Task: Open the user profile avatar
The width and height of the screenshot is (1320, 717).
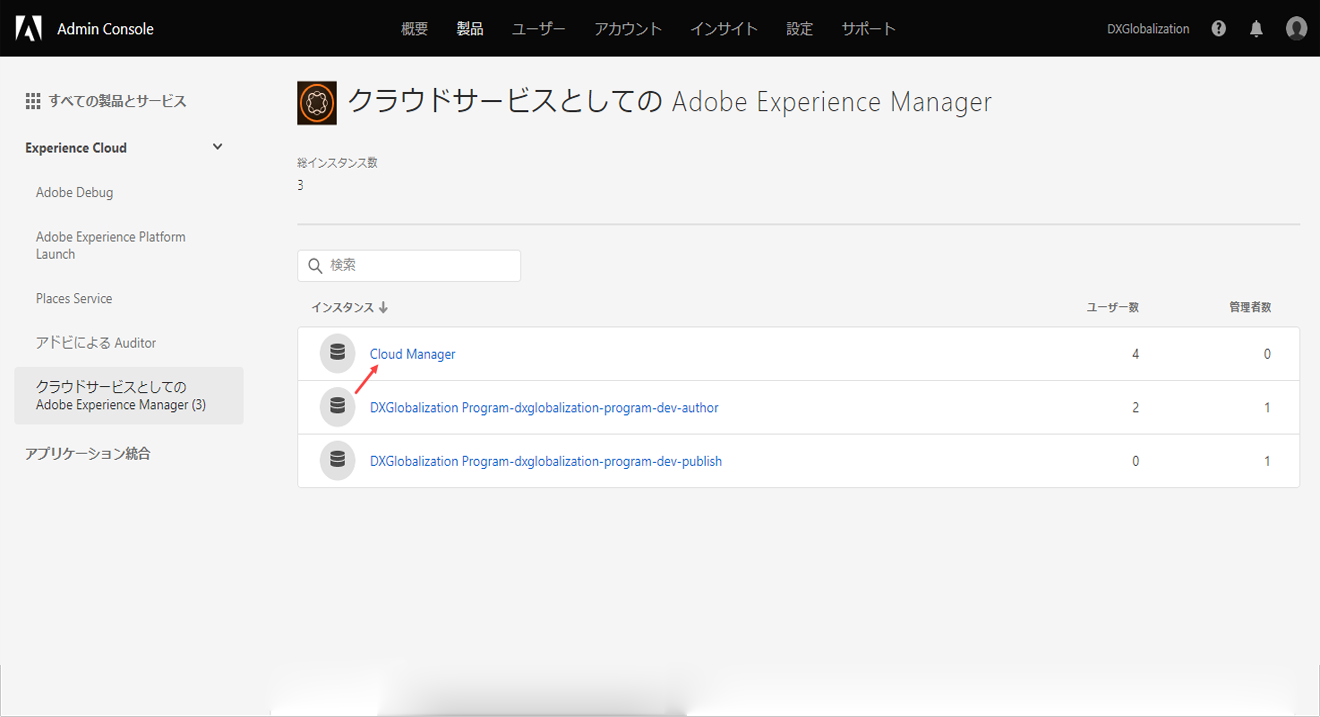Action: [x=1297, y=29]
